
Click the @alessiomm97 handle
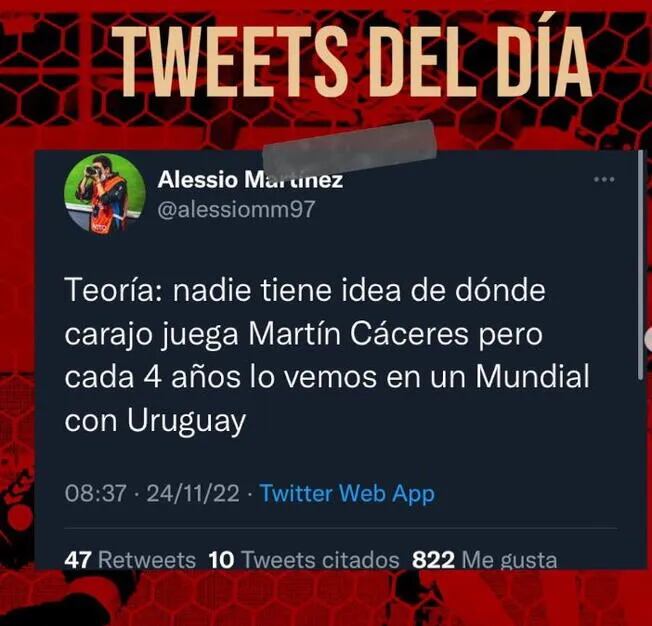[236, 209]
